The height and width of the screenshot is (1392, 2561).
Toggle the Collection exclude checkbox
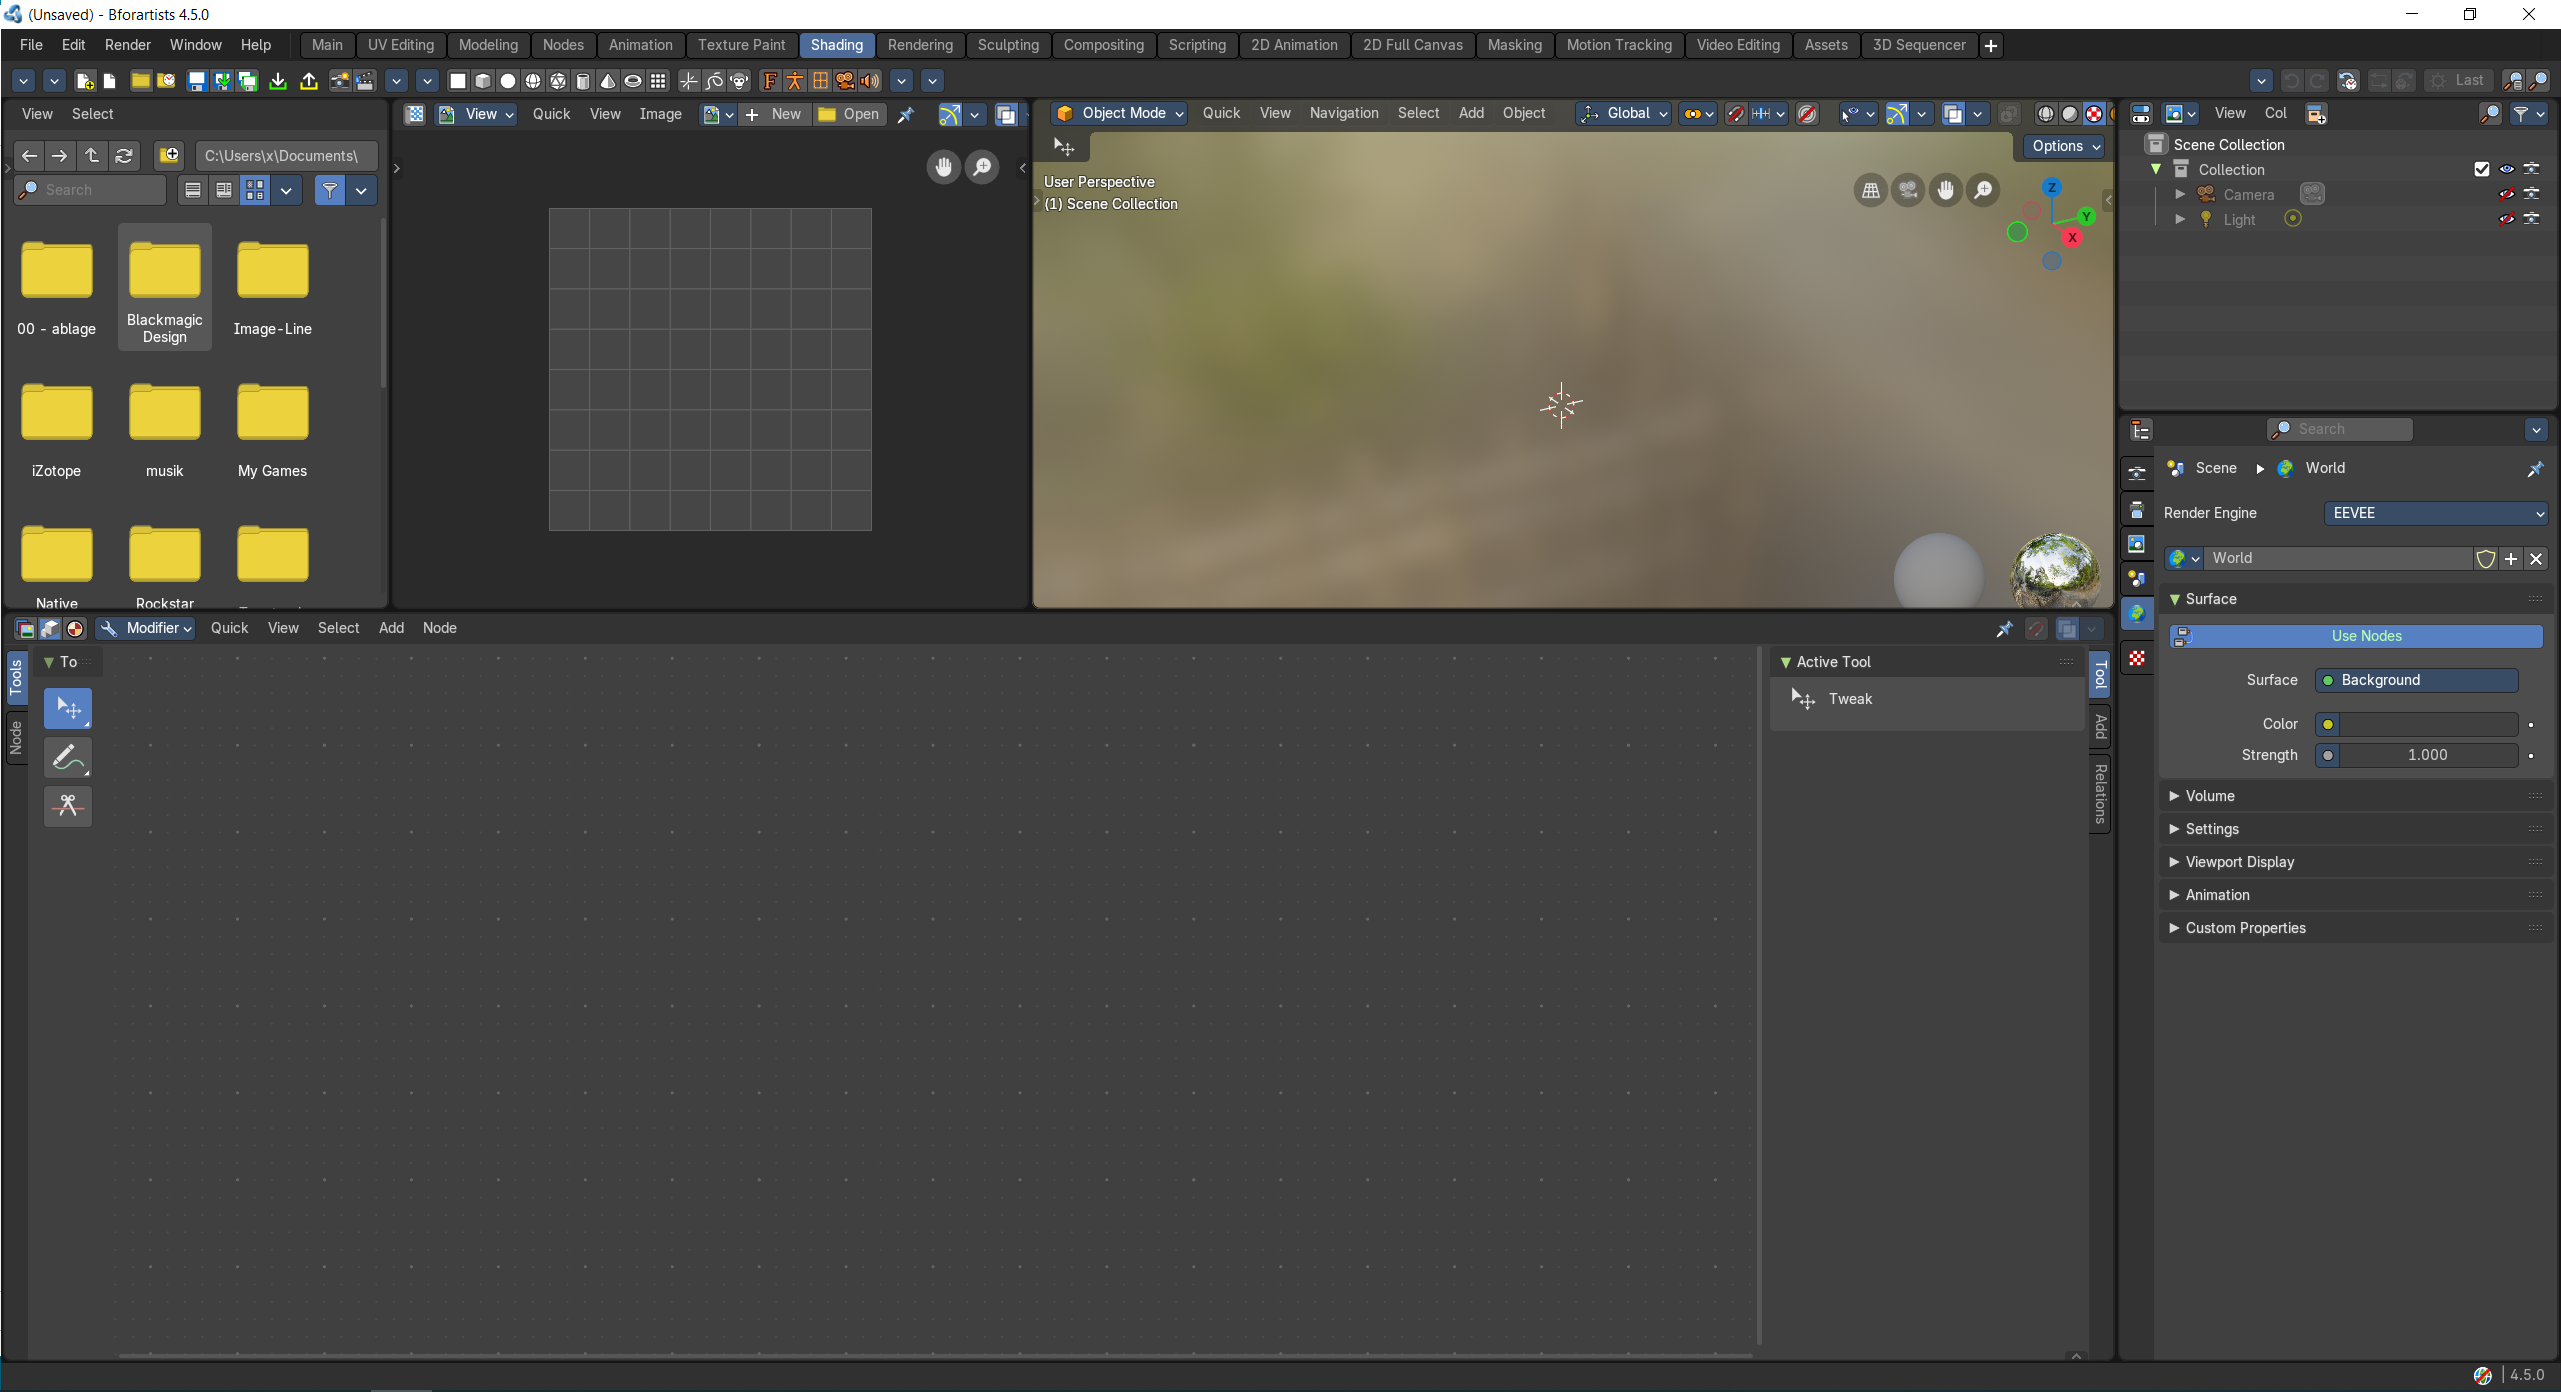[2481, 169]
